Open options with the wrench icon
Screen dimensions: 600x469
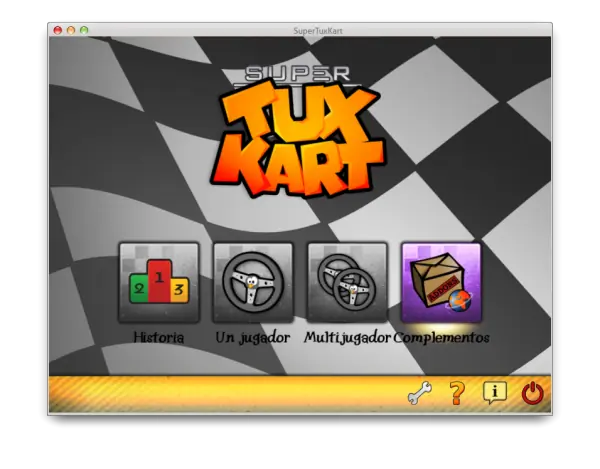click(420, 393)
